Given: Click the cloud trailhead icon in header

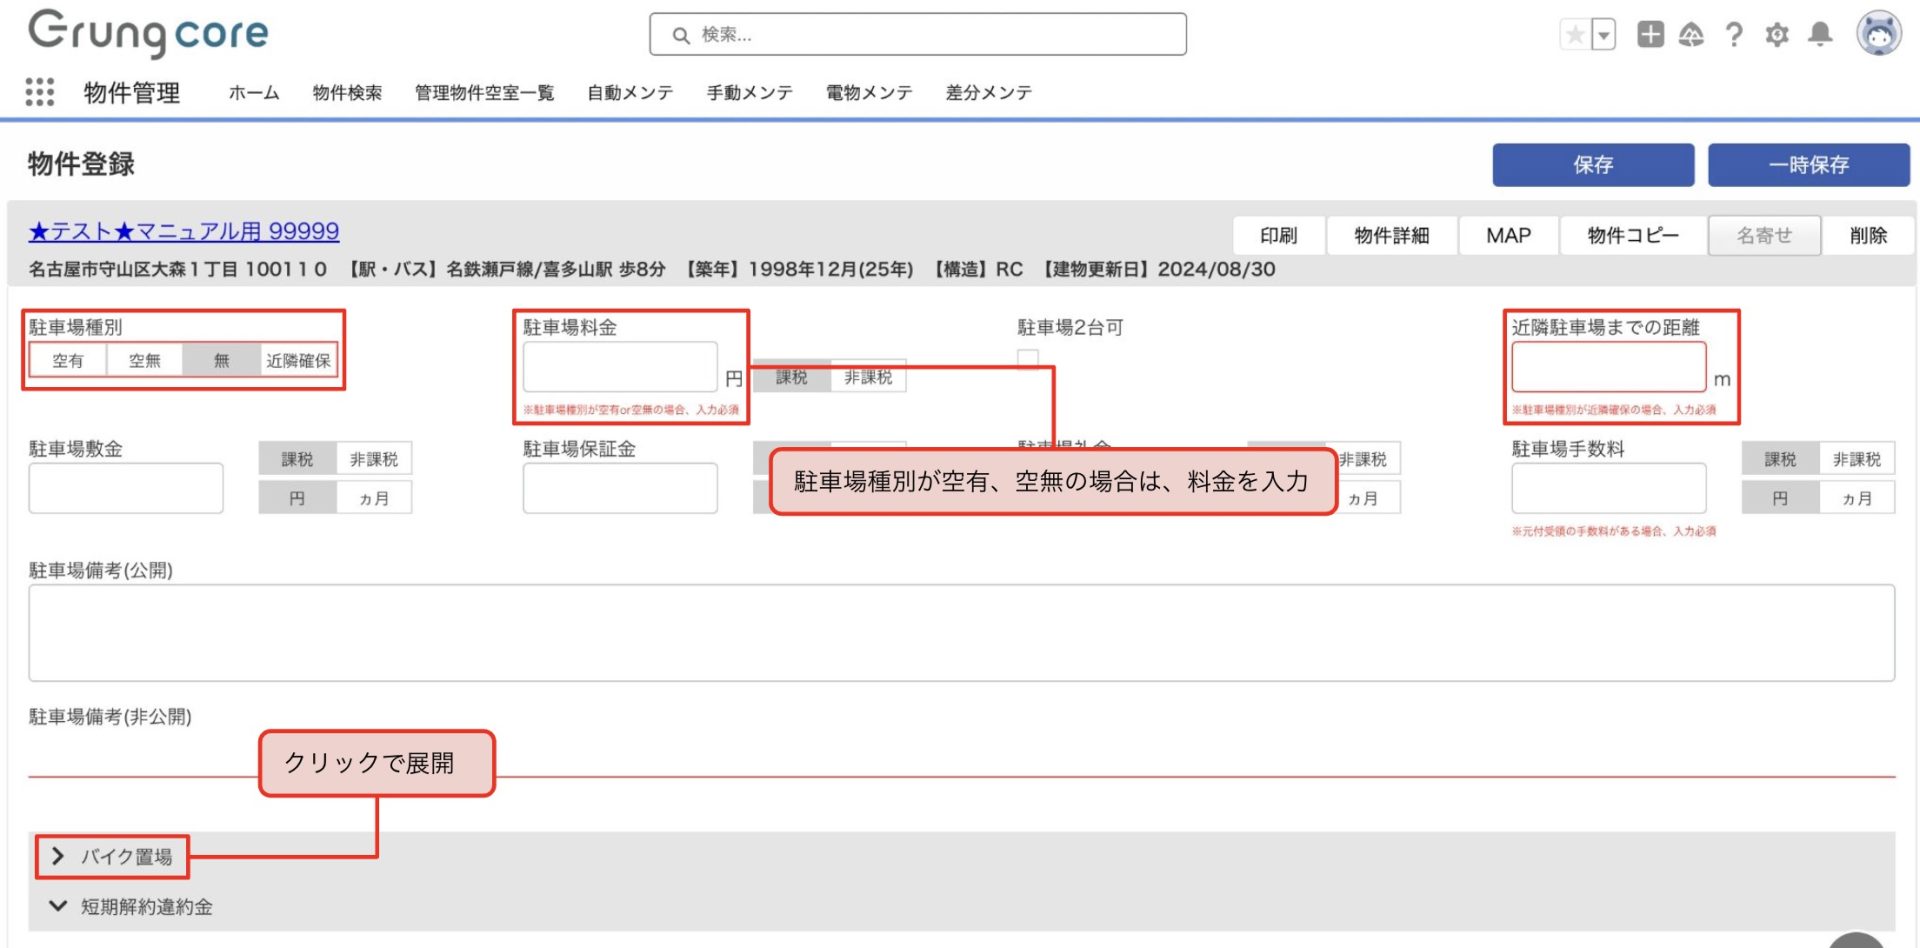Looking at the screenshot, I should pyautogui.click(x=1691, y=35).
